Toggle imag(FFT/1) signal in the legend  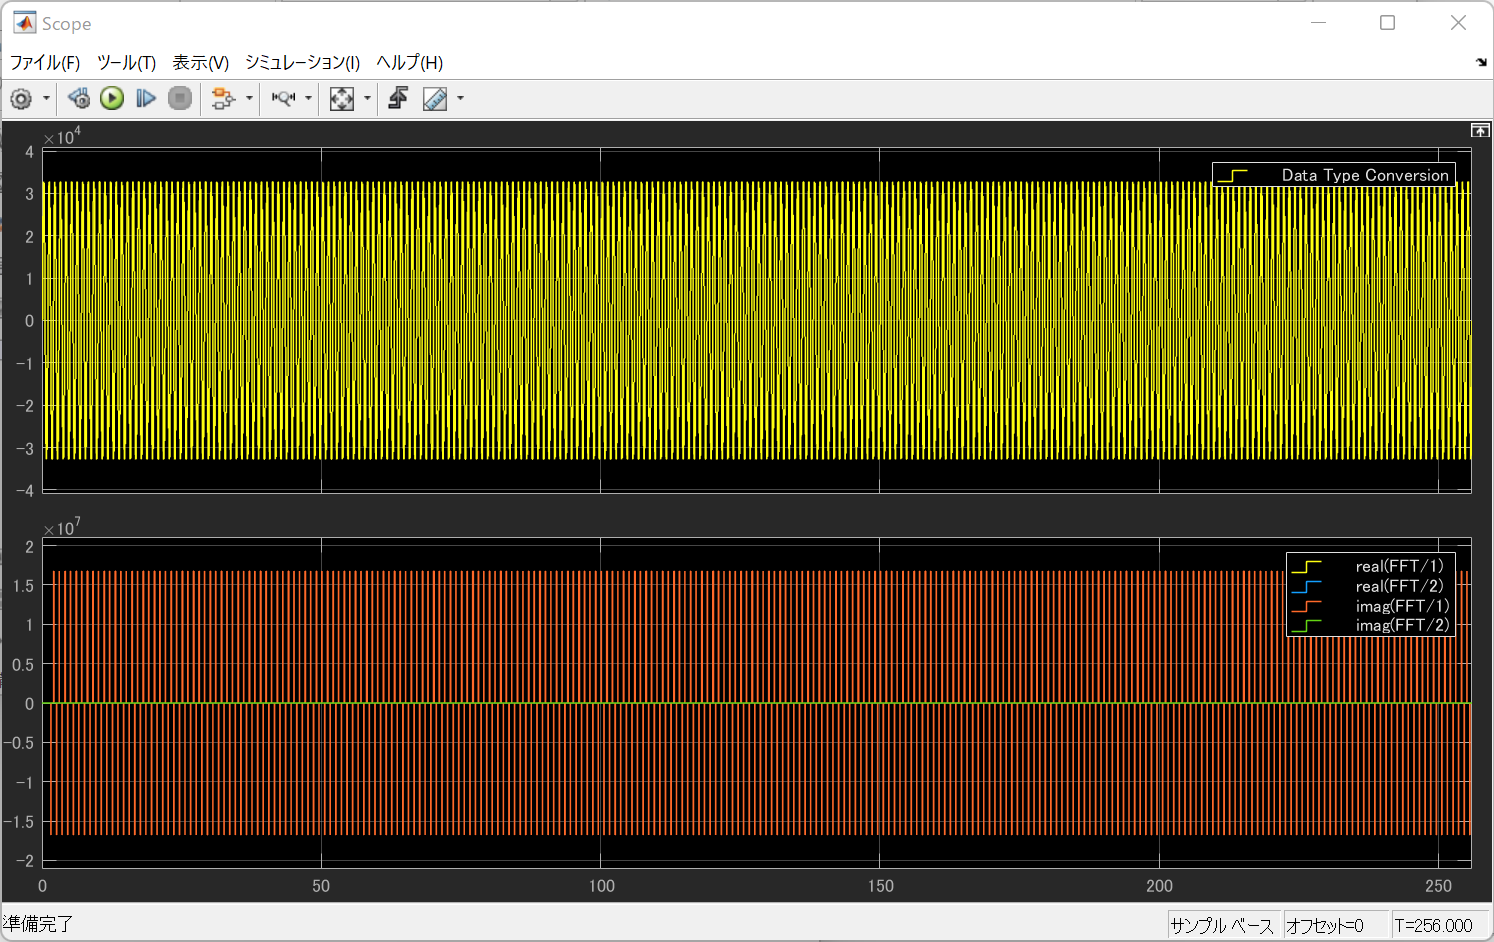1401,606
